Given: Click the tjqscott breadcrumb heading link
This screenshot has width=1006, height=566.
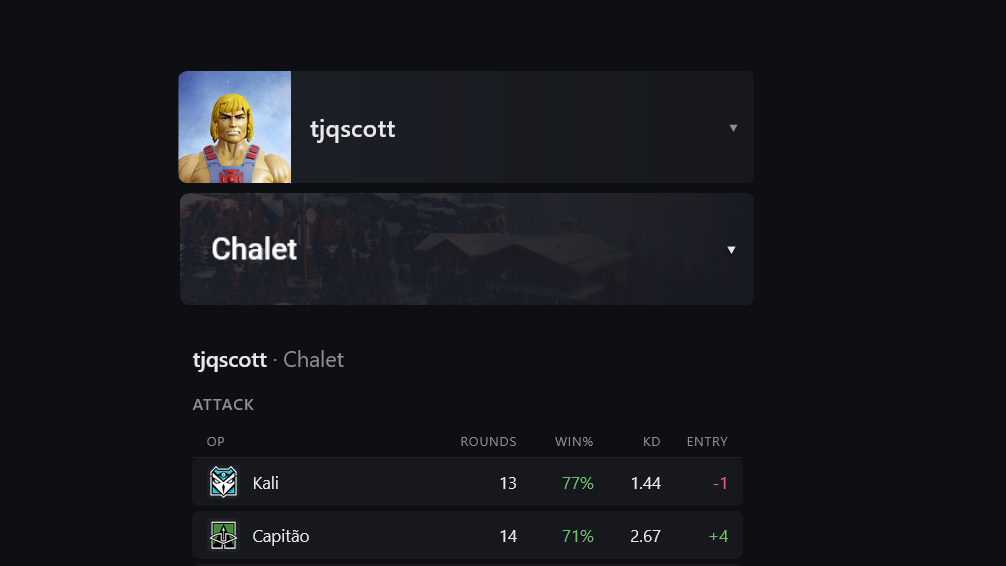Looking at the screenshot, I should coord(230,359).
